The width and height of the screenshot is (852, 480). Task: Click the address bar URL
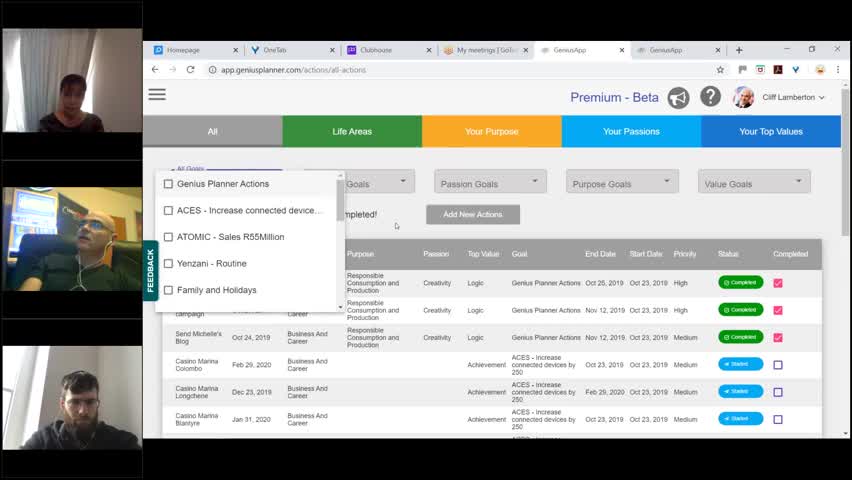click(293, 70)
